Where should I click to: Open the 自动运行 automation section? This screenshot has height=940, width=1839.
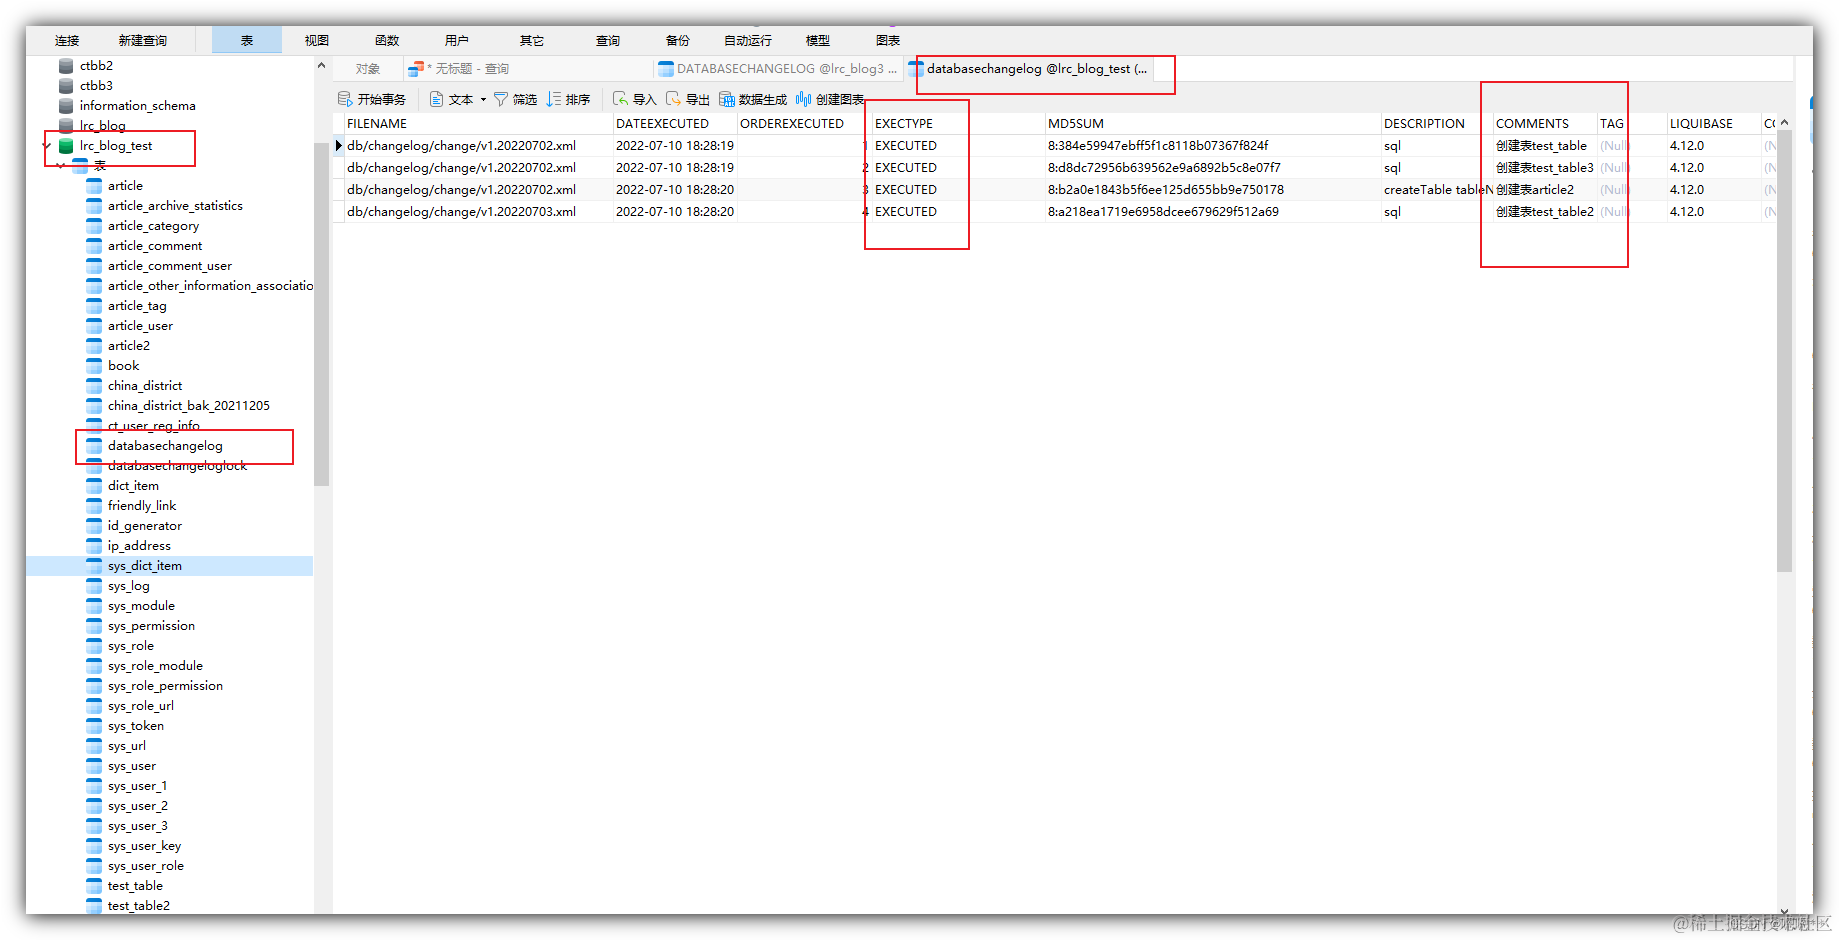[x=748, y=41]
